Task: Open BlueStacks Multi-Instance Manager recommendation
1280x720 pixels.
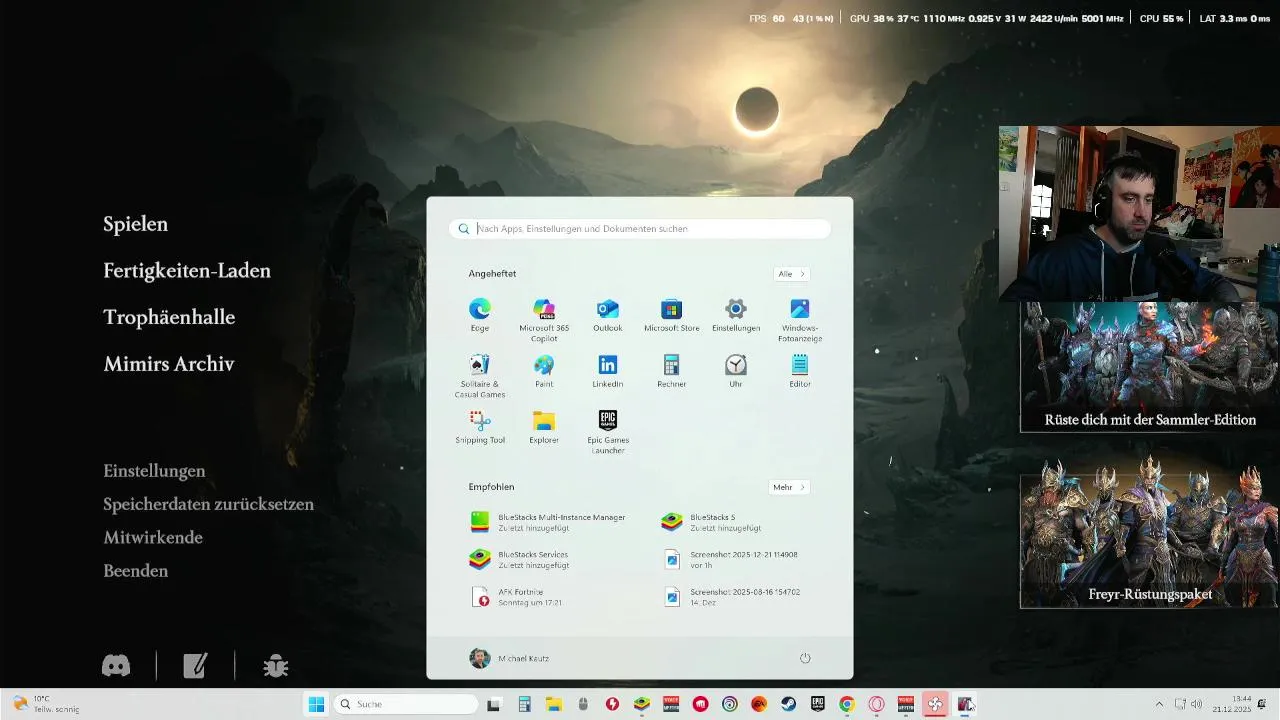Action: (548, 522)
